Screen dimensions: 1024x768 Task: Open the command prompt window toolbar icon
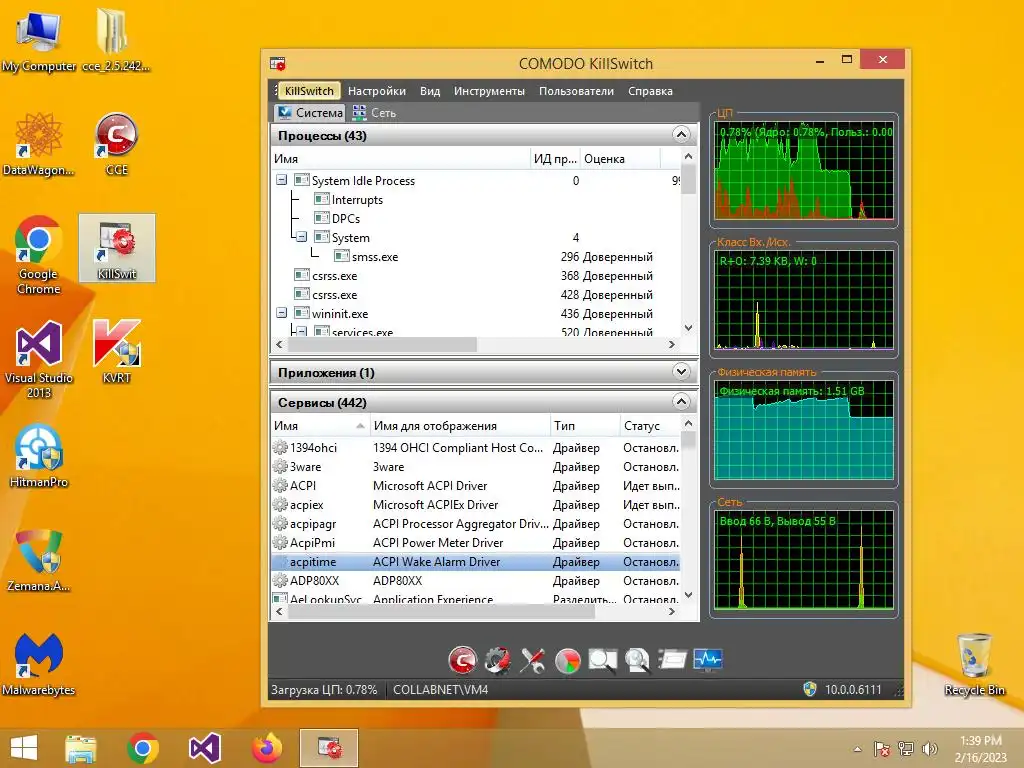tap(672, 660)
